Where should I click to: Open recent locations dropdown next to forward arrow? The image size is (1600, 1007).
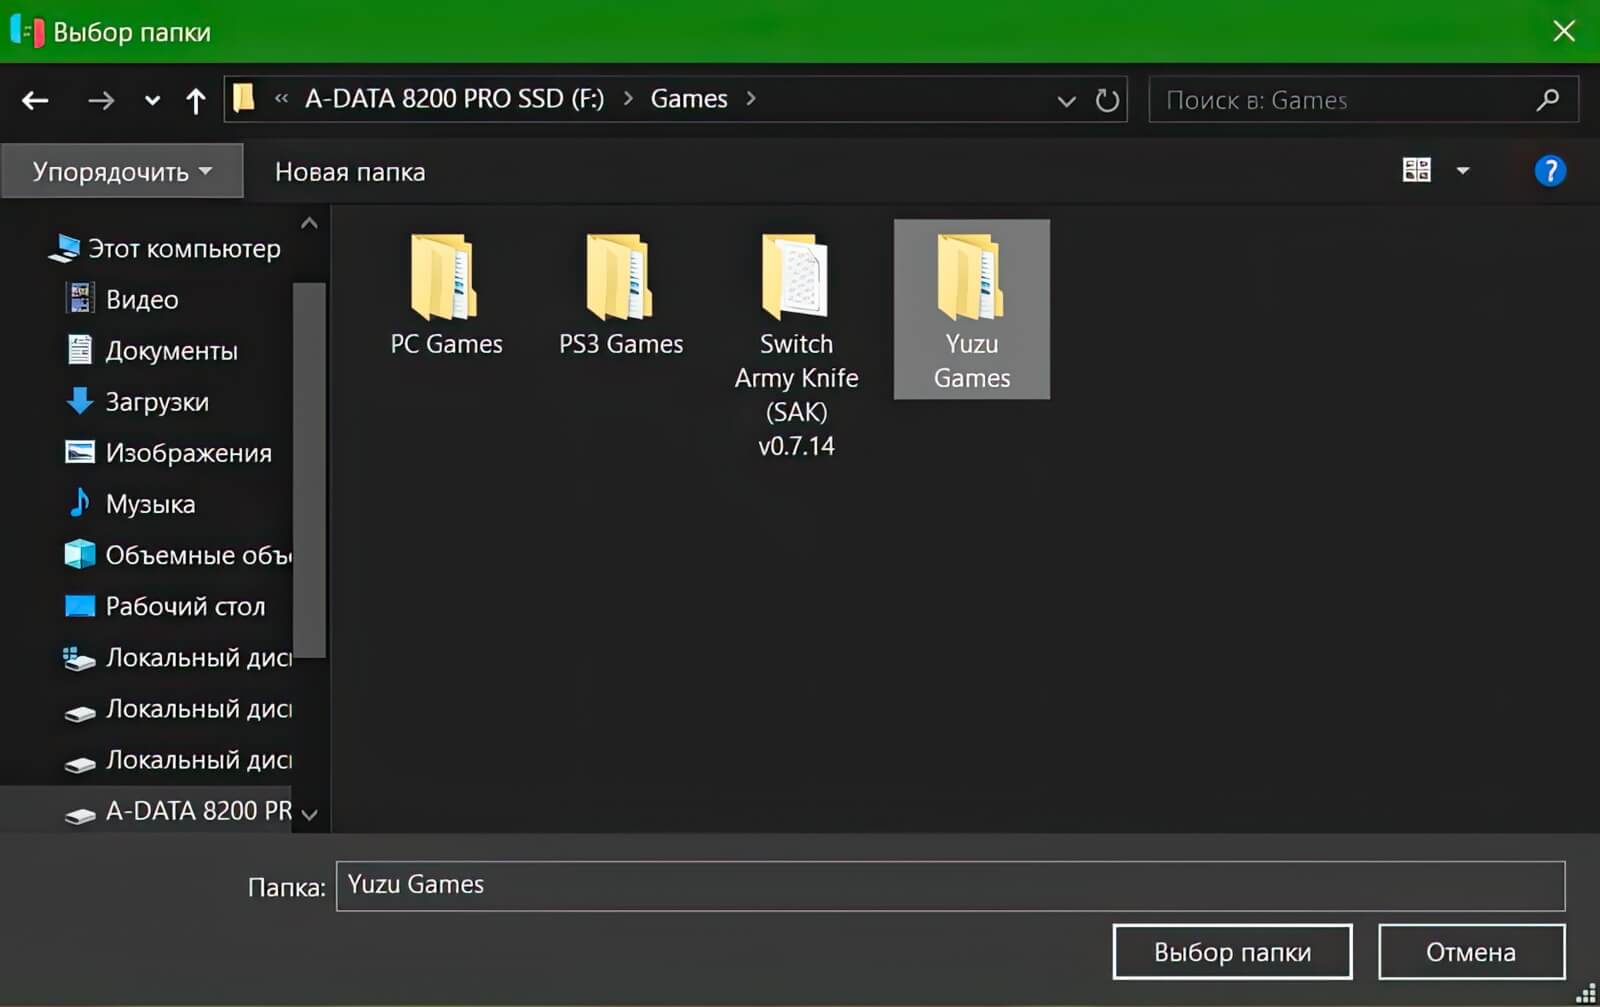(x=152, y=100)
